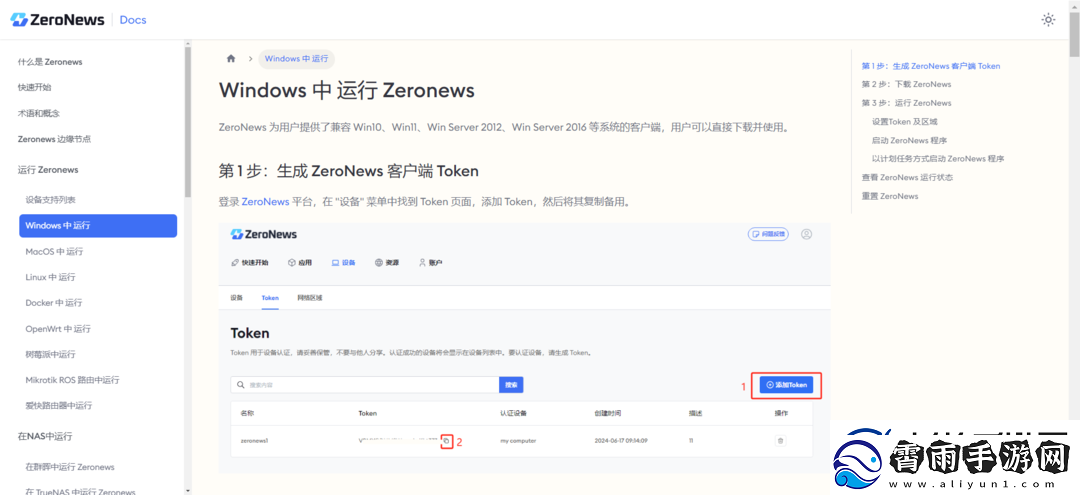Open 爱快路由器中运行 sidebar item

click(59, 406)
